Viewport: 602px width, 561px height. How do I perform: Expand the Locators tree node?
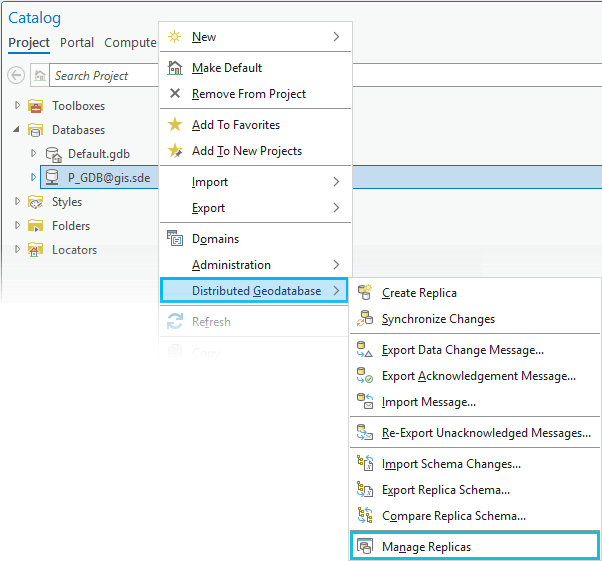[17, 249]
